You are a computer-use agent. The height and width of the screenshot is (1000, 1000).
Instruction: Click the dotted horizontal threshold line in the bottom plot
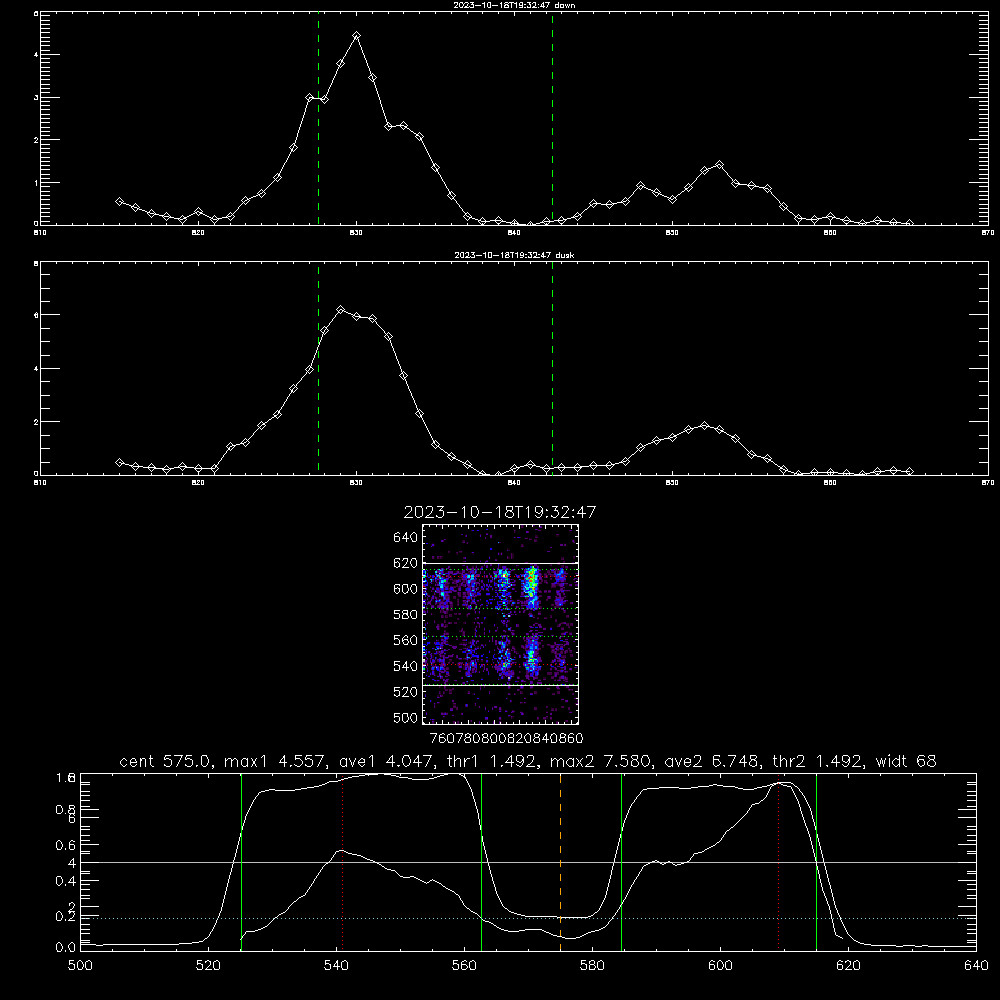(x=528, y=918)
